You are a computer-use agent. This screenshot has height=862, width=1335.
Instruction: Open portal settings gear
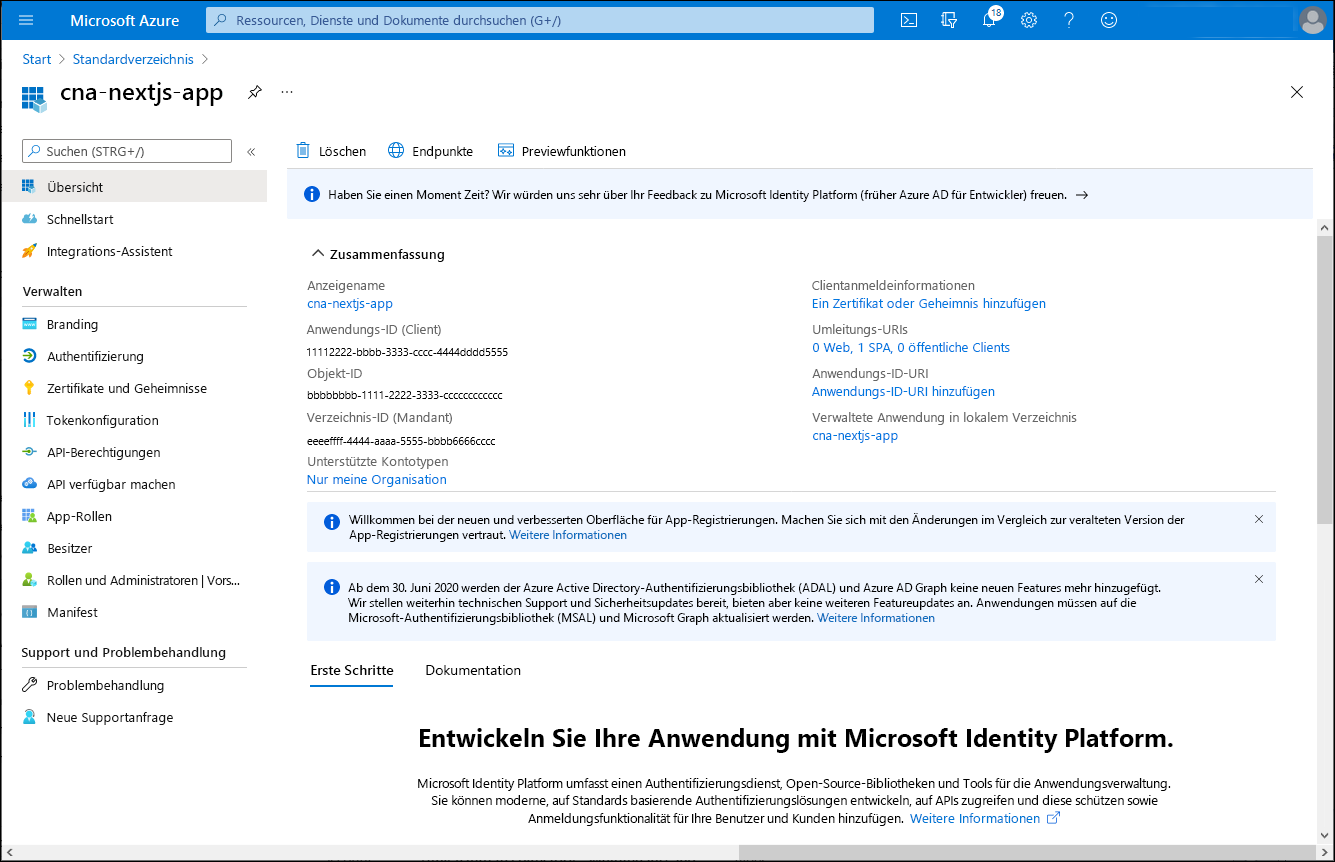1029,20
